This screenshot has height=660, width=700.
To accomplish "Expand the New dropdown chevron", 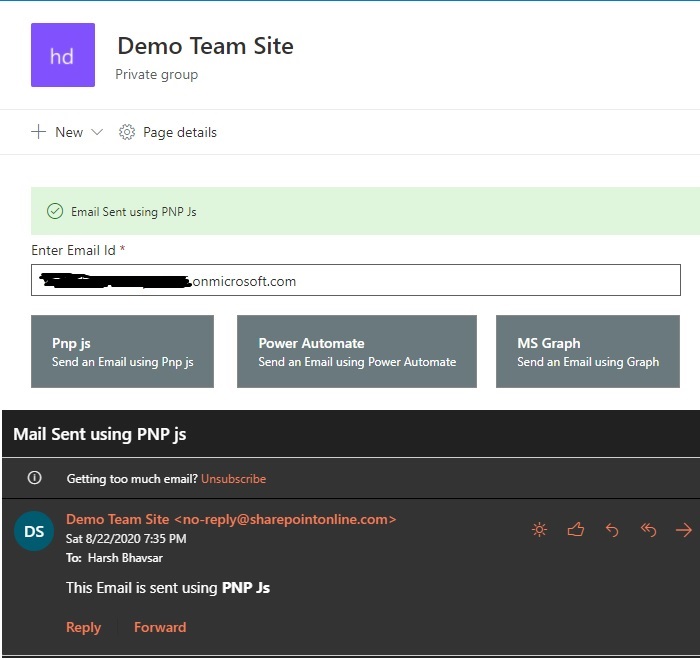I will click(97, 132).
